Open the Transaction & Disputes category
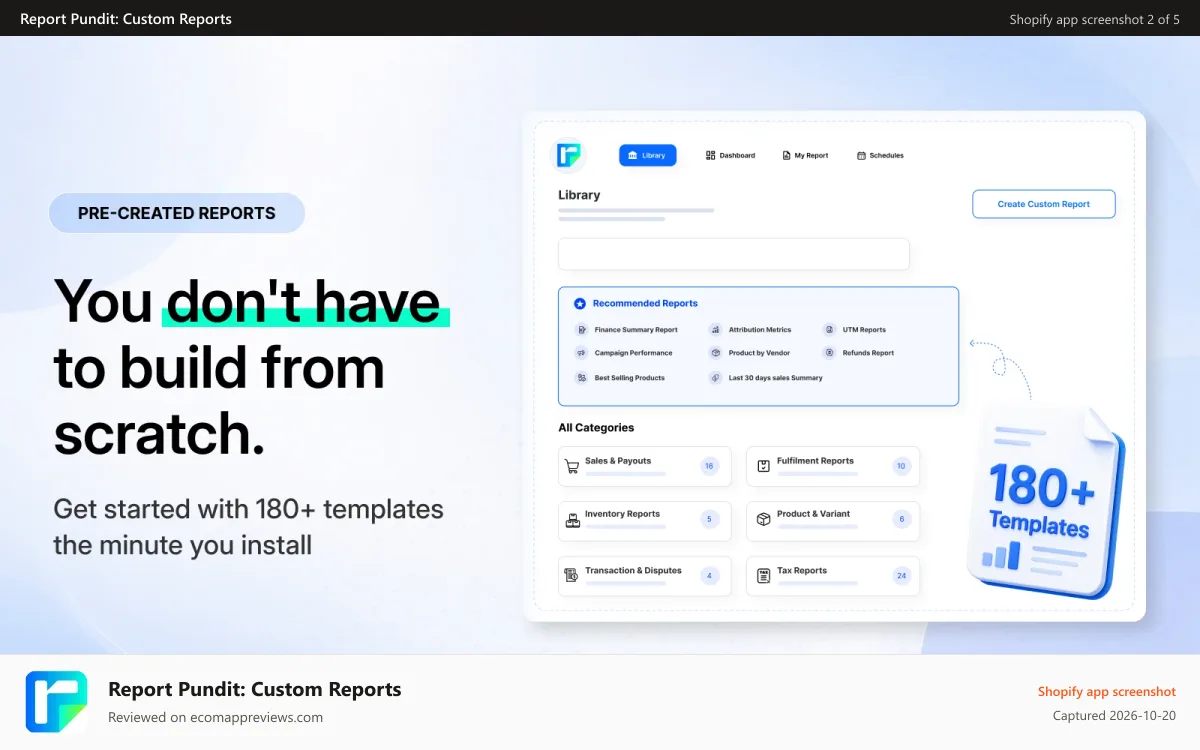Screen dimensions: 1200x750 (x=644, y=576)
